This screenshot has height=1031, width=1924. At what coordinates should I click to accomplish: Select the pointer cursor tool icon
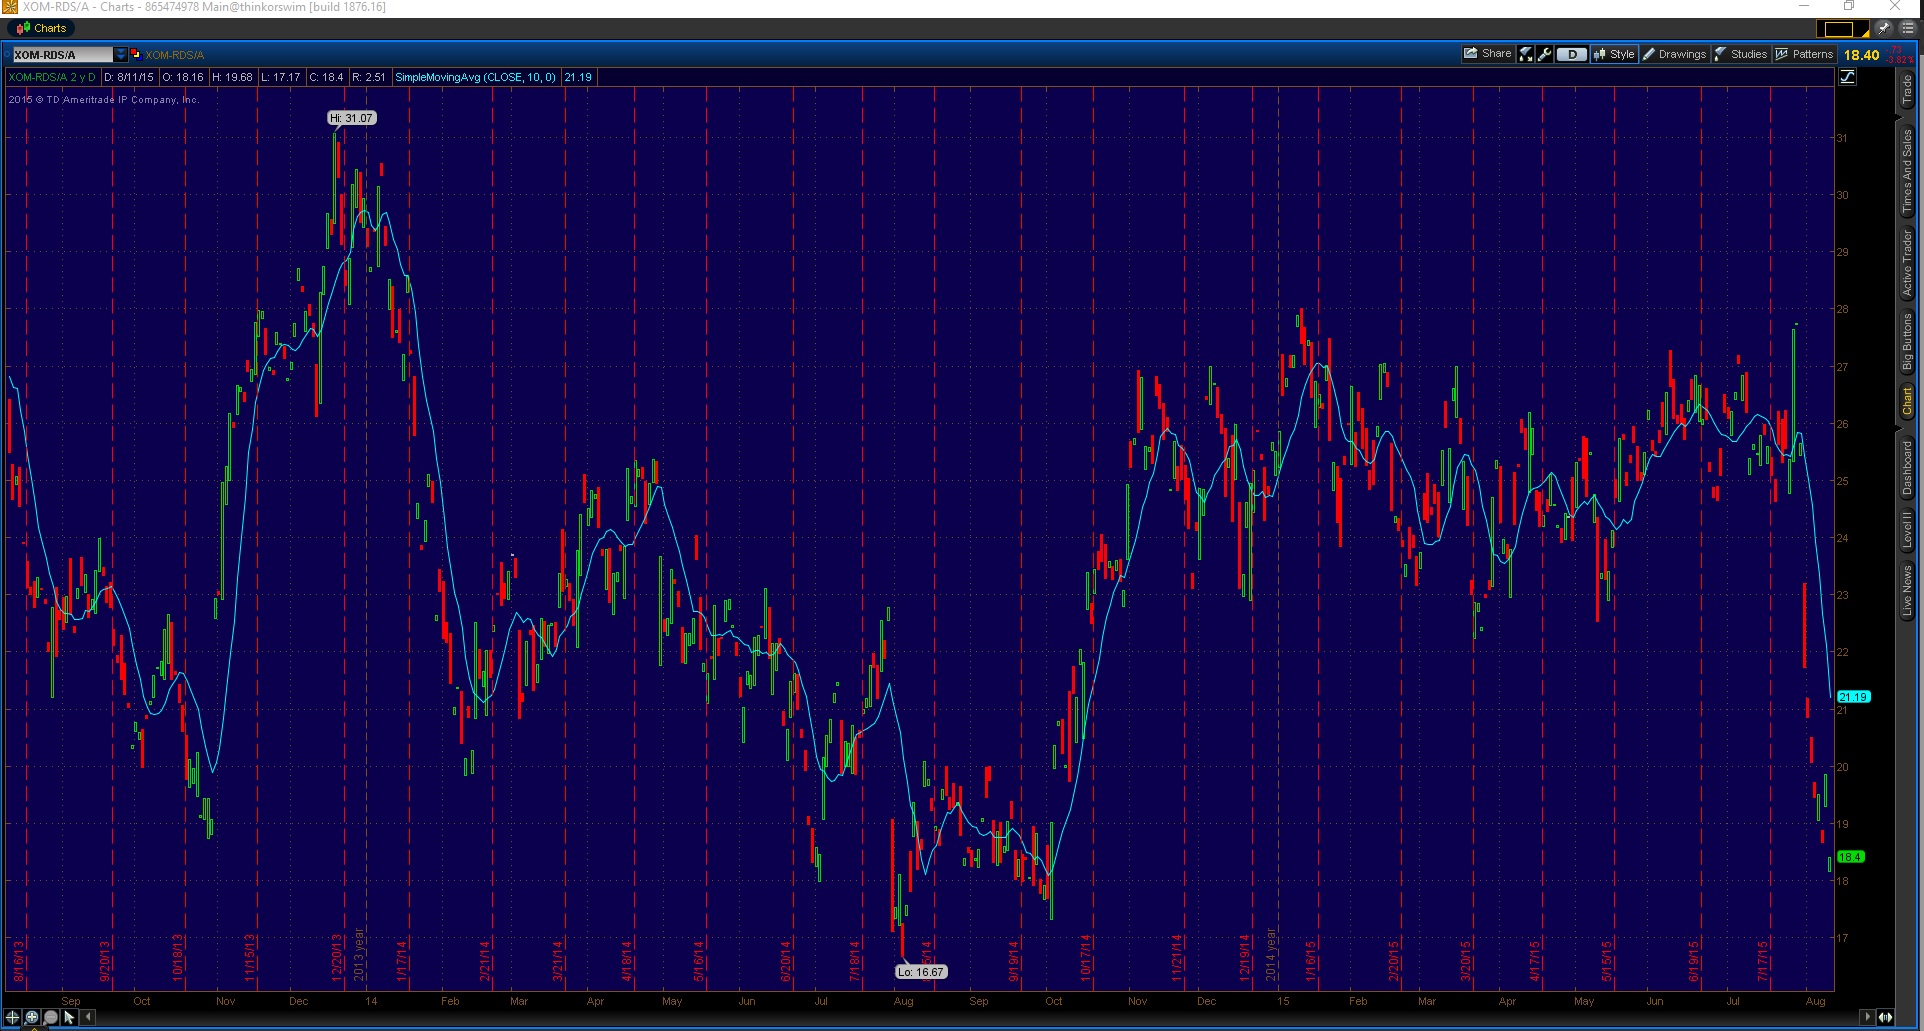(x=69, y=1017)
